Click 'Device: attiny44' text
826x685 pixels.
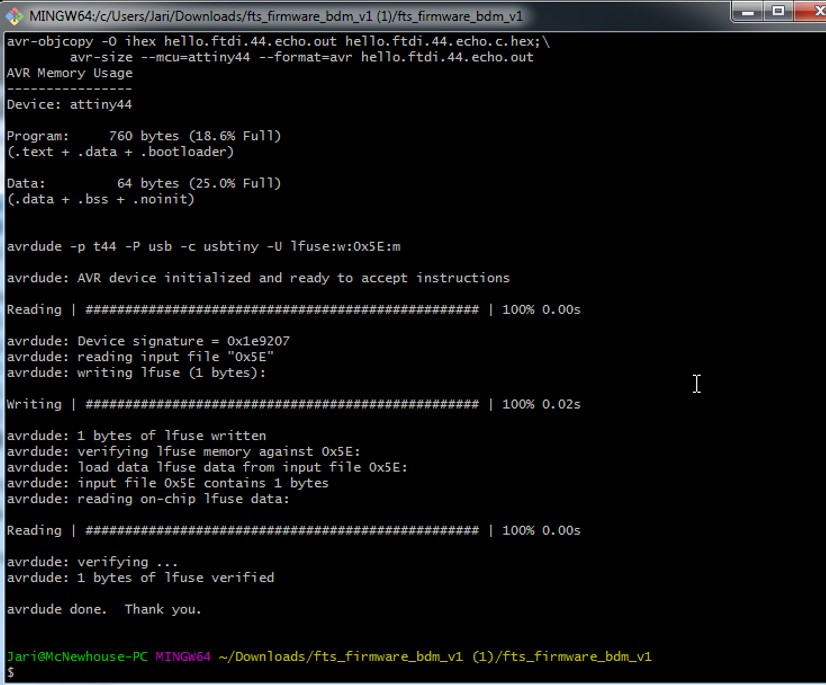tap(69, 104)
